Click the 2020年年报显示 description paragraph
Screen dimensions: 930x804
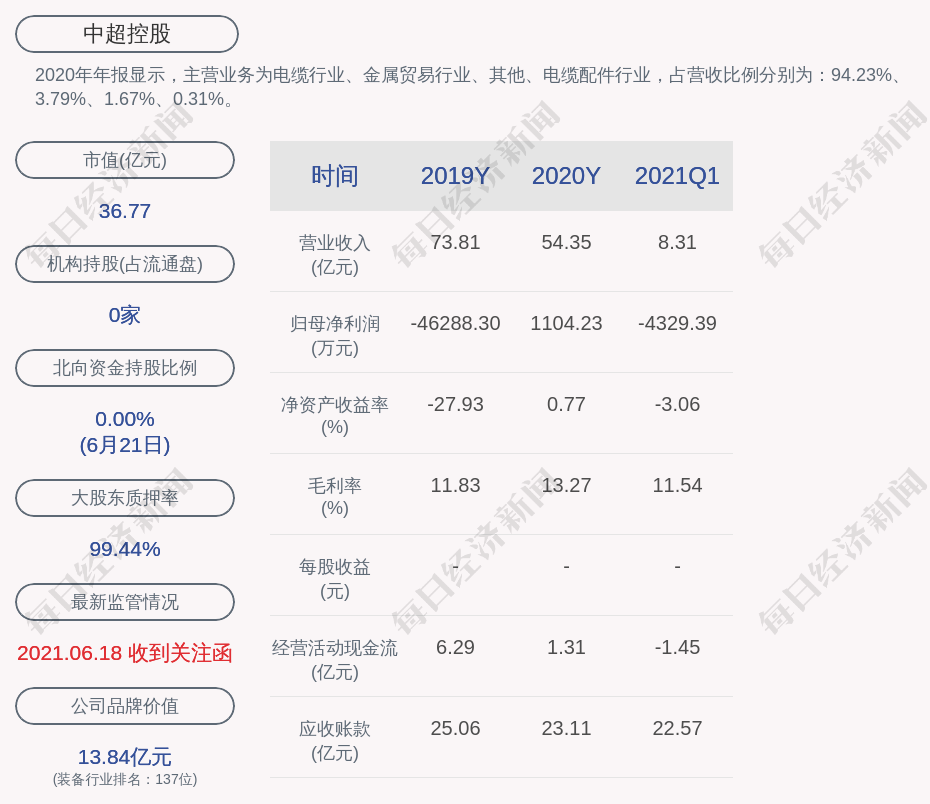click(469, 87)
